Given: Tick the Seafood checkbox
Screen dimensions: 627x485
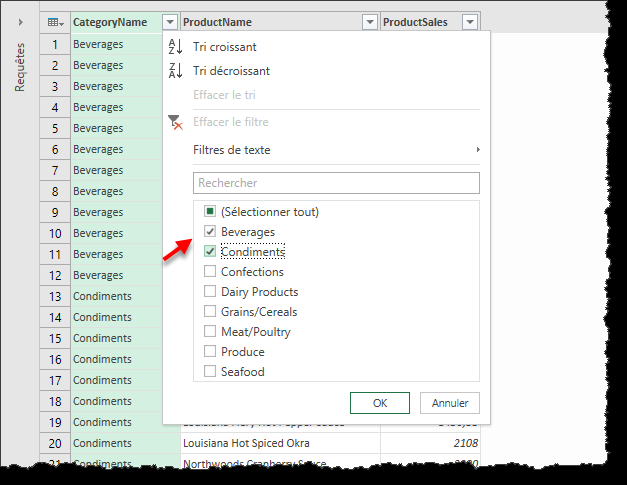Looking at the screenshot, I should click(210, 372).
